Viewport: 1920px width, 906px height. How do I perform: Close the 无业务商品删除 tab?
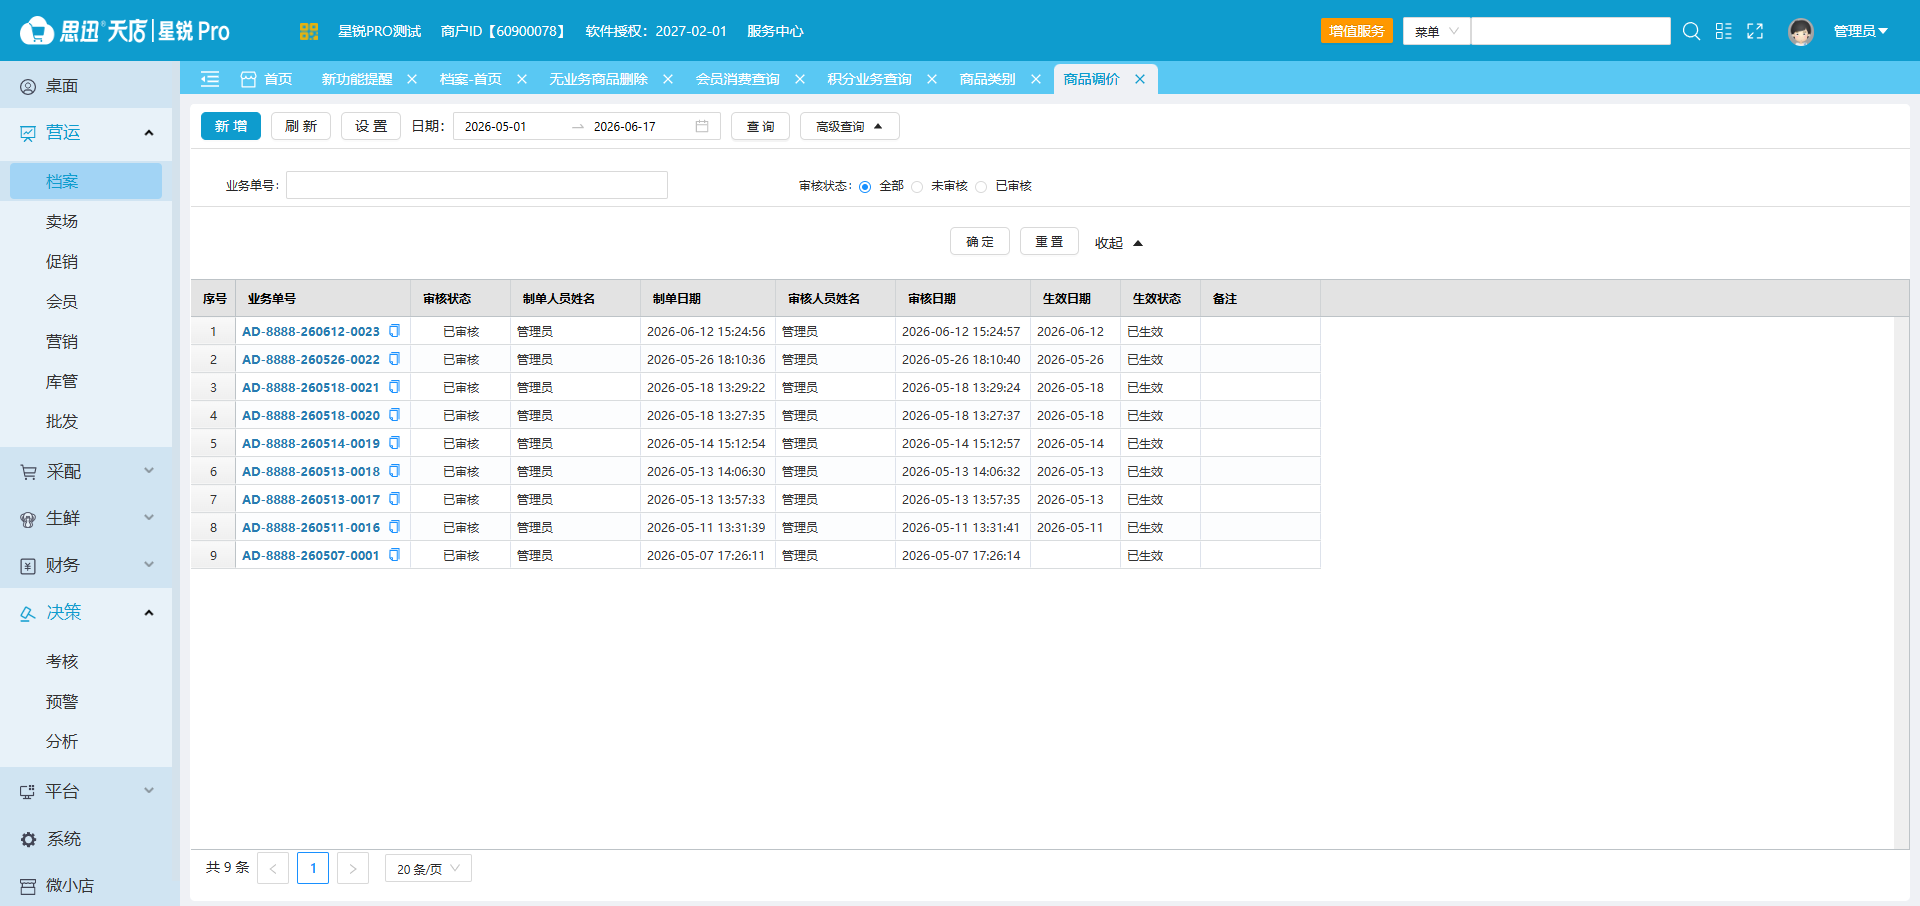coord(668,79)
